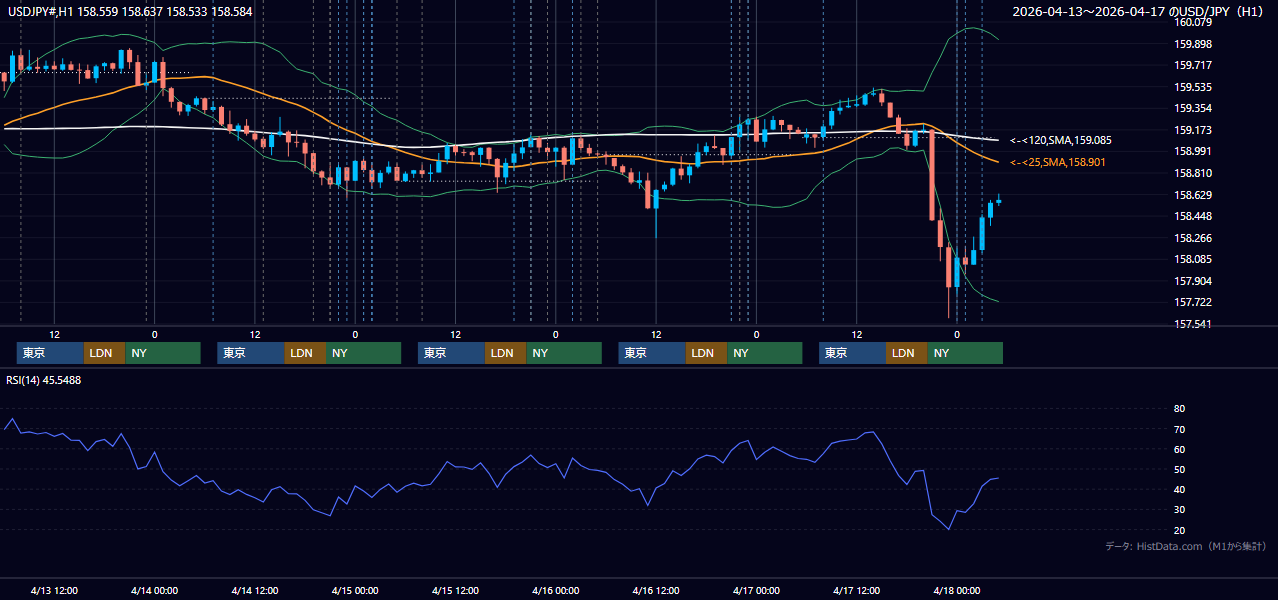Click the 157.541 price axis label
The height and width of the screenshot is (600, 1278).
(x=1194, y=324)
